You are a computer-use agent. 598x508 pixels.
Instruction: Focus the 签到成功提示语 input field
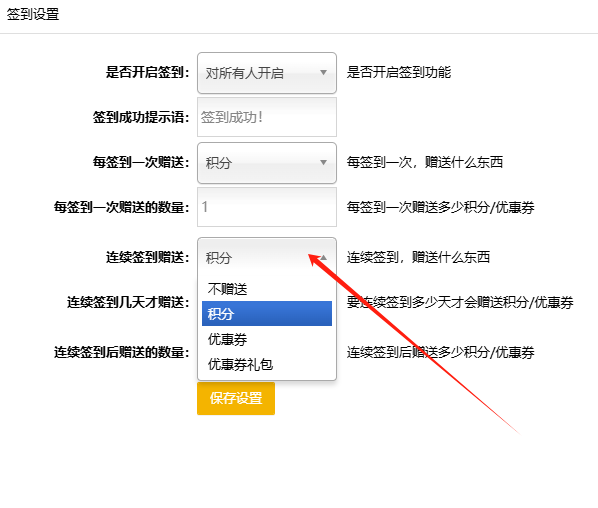tap(267, 117)
